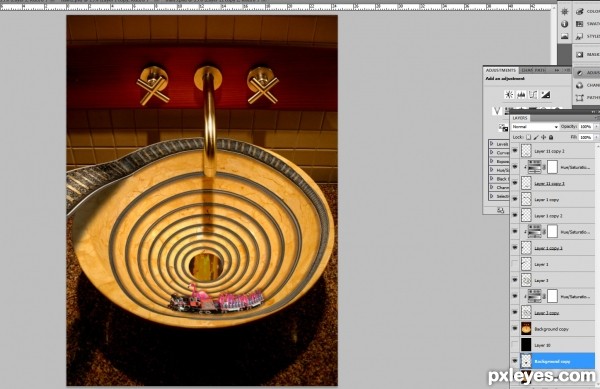Add a Brightness/Contrast adjustment
The width and height of the screenshot is (600, 389).
509,94
